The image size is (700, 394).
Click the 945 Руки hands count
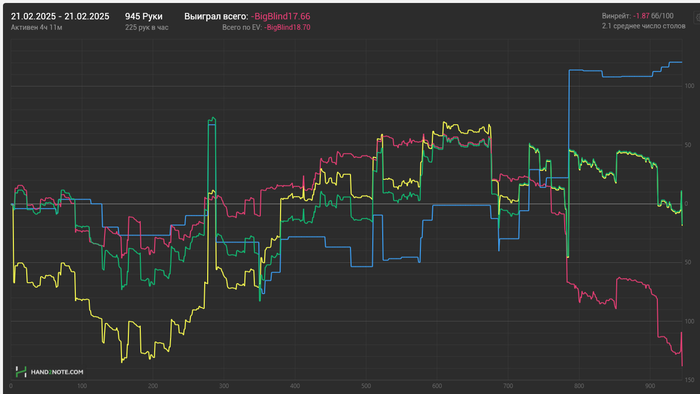(x=144, y=17)
